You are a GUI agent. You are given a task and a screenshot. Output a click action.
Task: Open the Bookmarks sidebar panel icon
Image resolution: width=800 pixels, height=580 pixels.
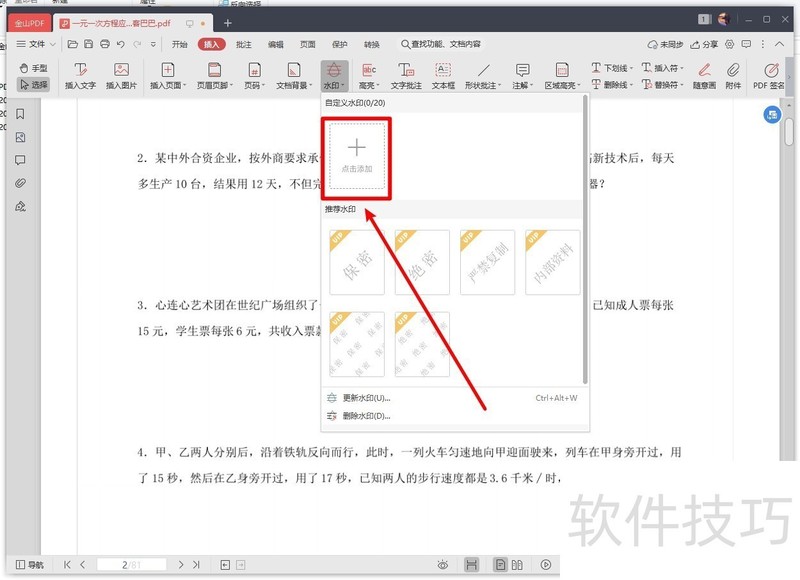click(x=20, y=114)
